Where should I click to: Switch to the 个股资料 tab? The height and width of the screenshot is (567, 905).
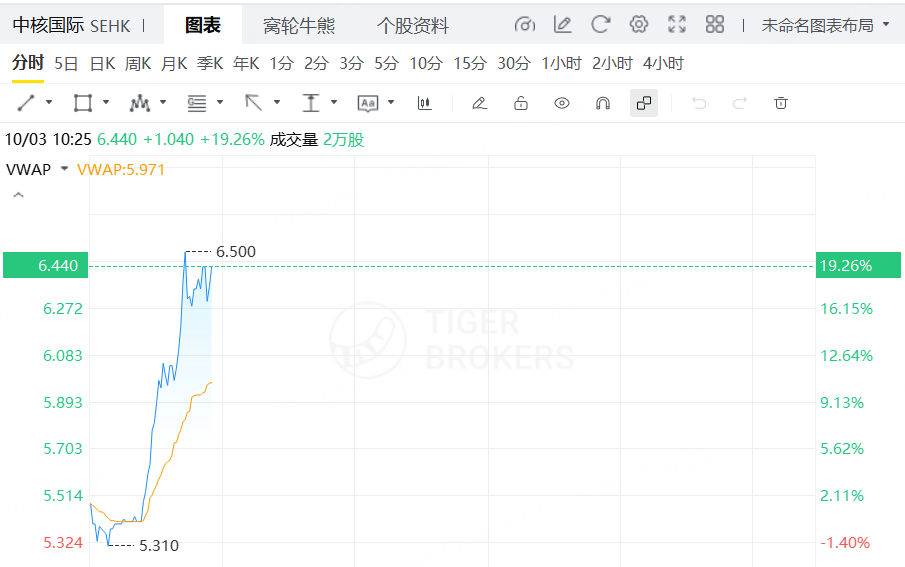coord(413,25)
